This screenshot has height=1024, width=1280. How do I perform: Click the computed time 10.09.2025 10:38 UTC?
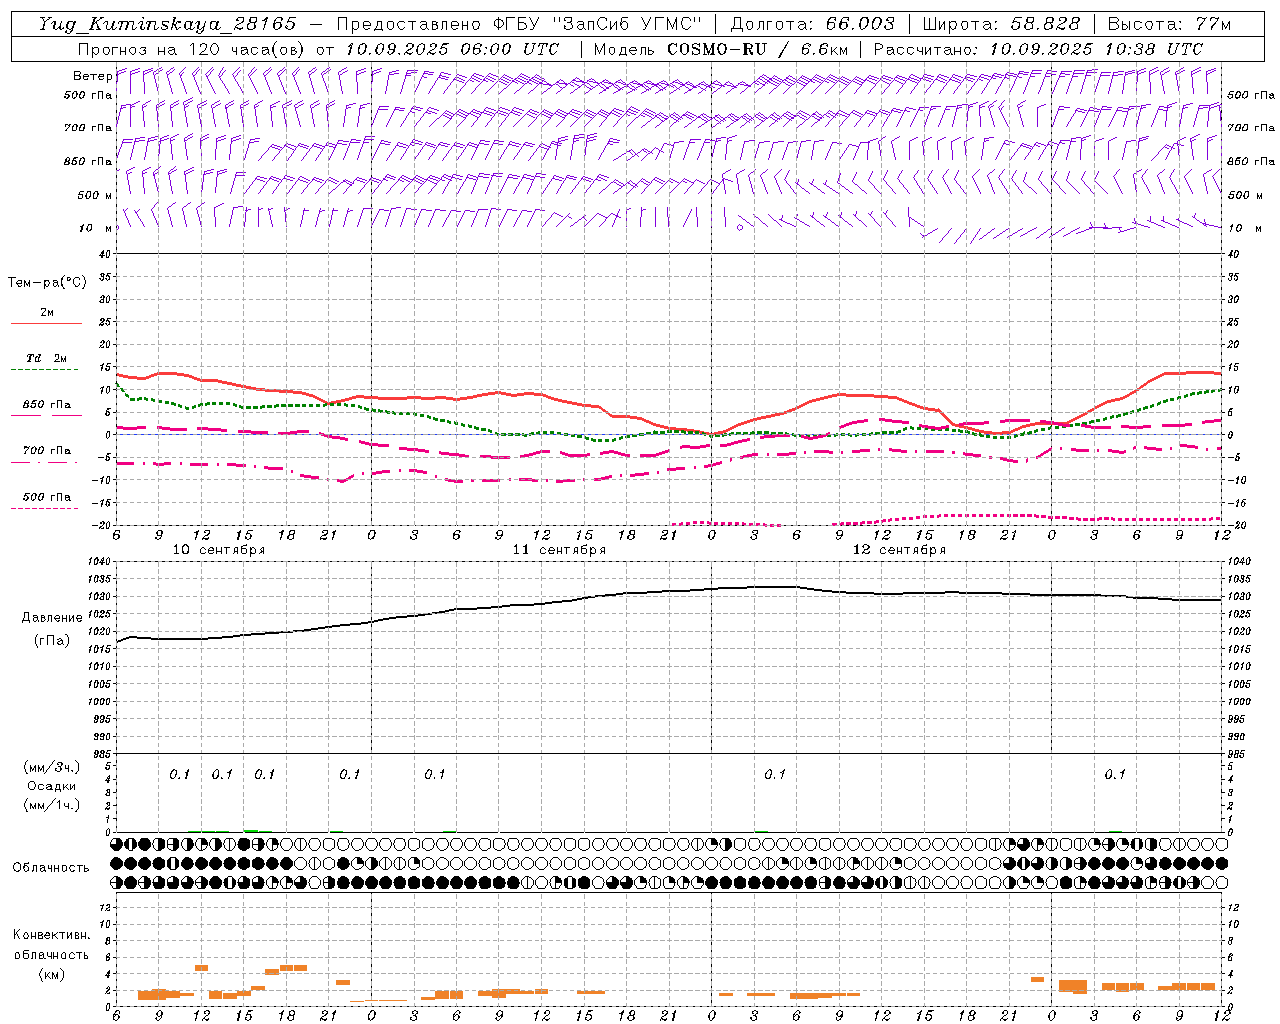1096,49
